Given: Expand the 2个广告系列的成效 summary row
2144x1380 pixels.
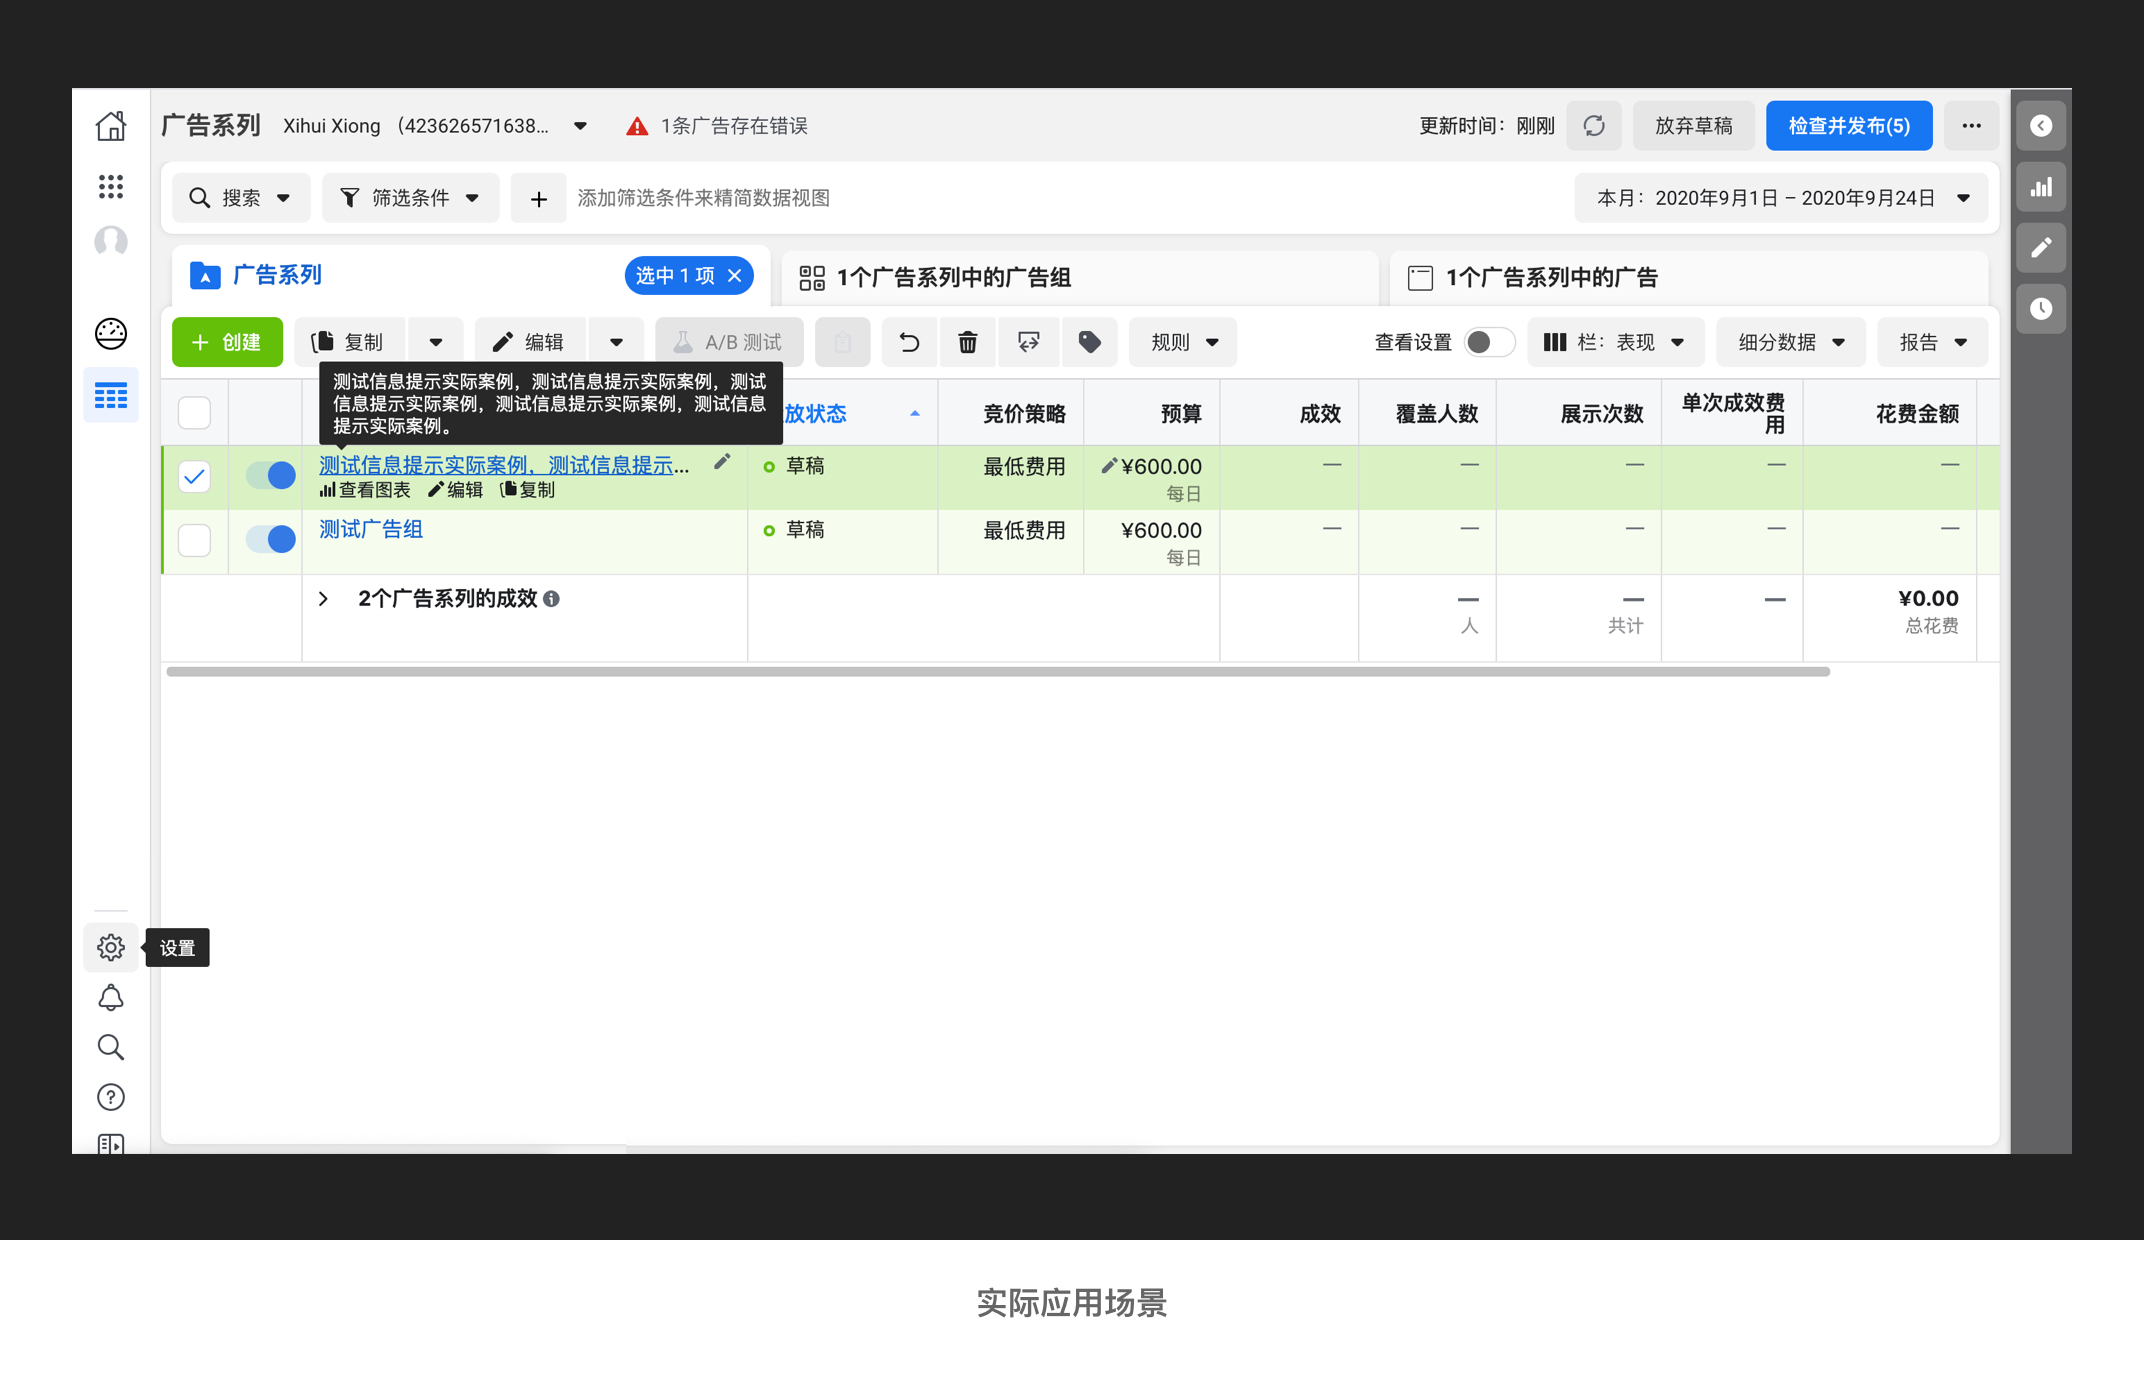Looking at the screenshot, I should click(323, 599).
